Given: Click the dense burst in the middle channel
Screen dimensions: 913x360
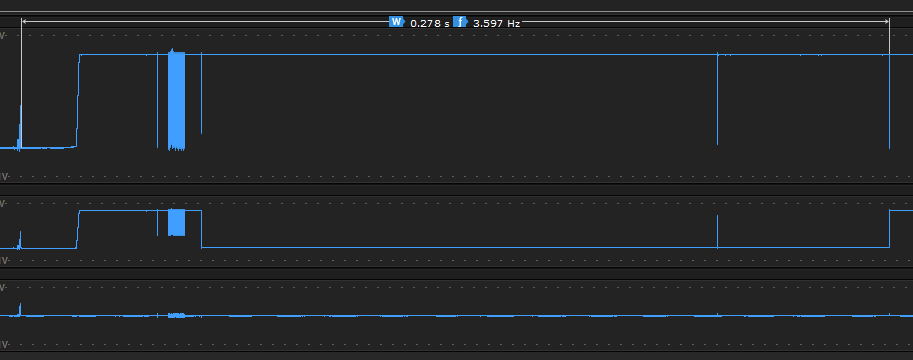Looking at the screenshot, I should point(176,222).
